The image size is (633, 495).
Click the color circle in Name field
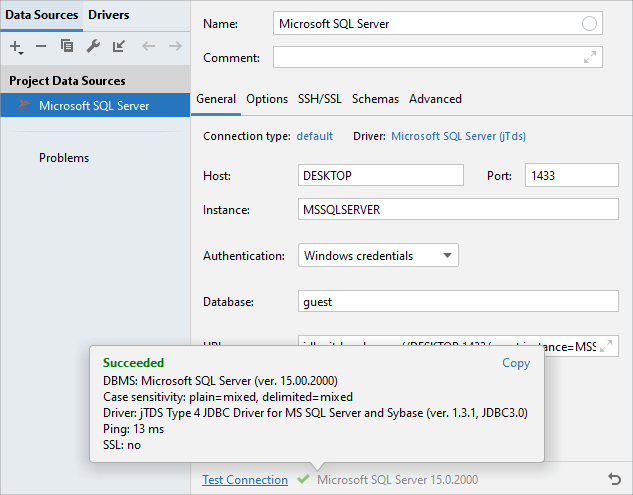(589, 23)
